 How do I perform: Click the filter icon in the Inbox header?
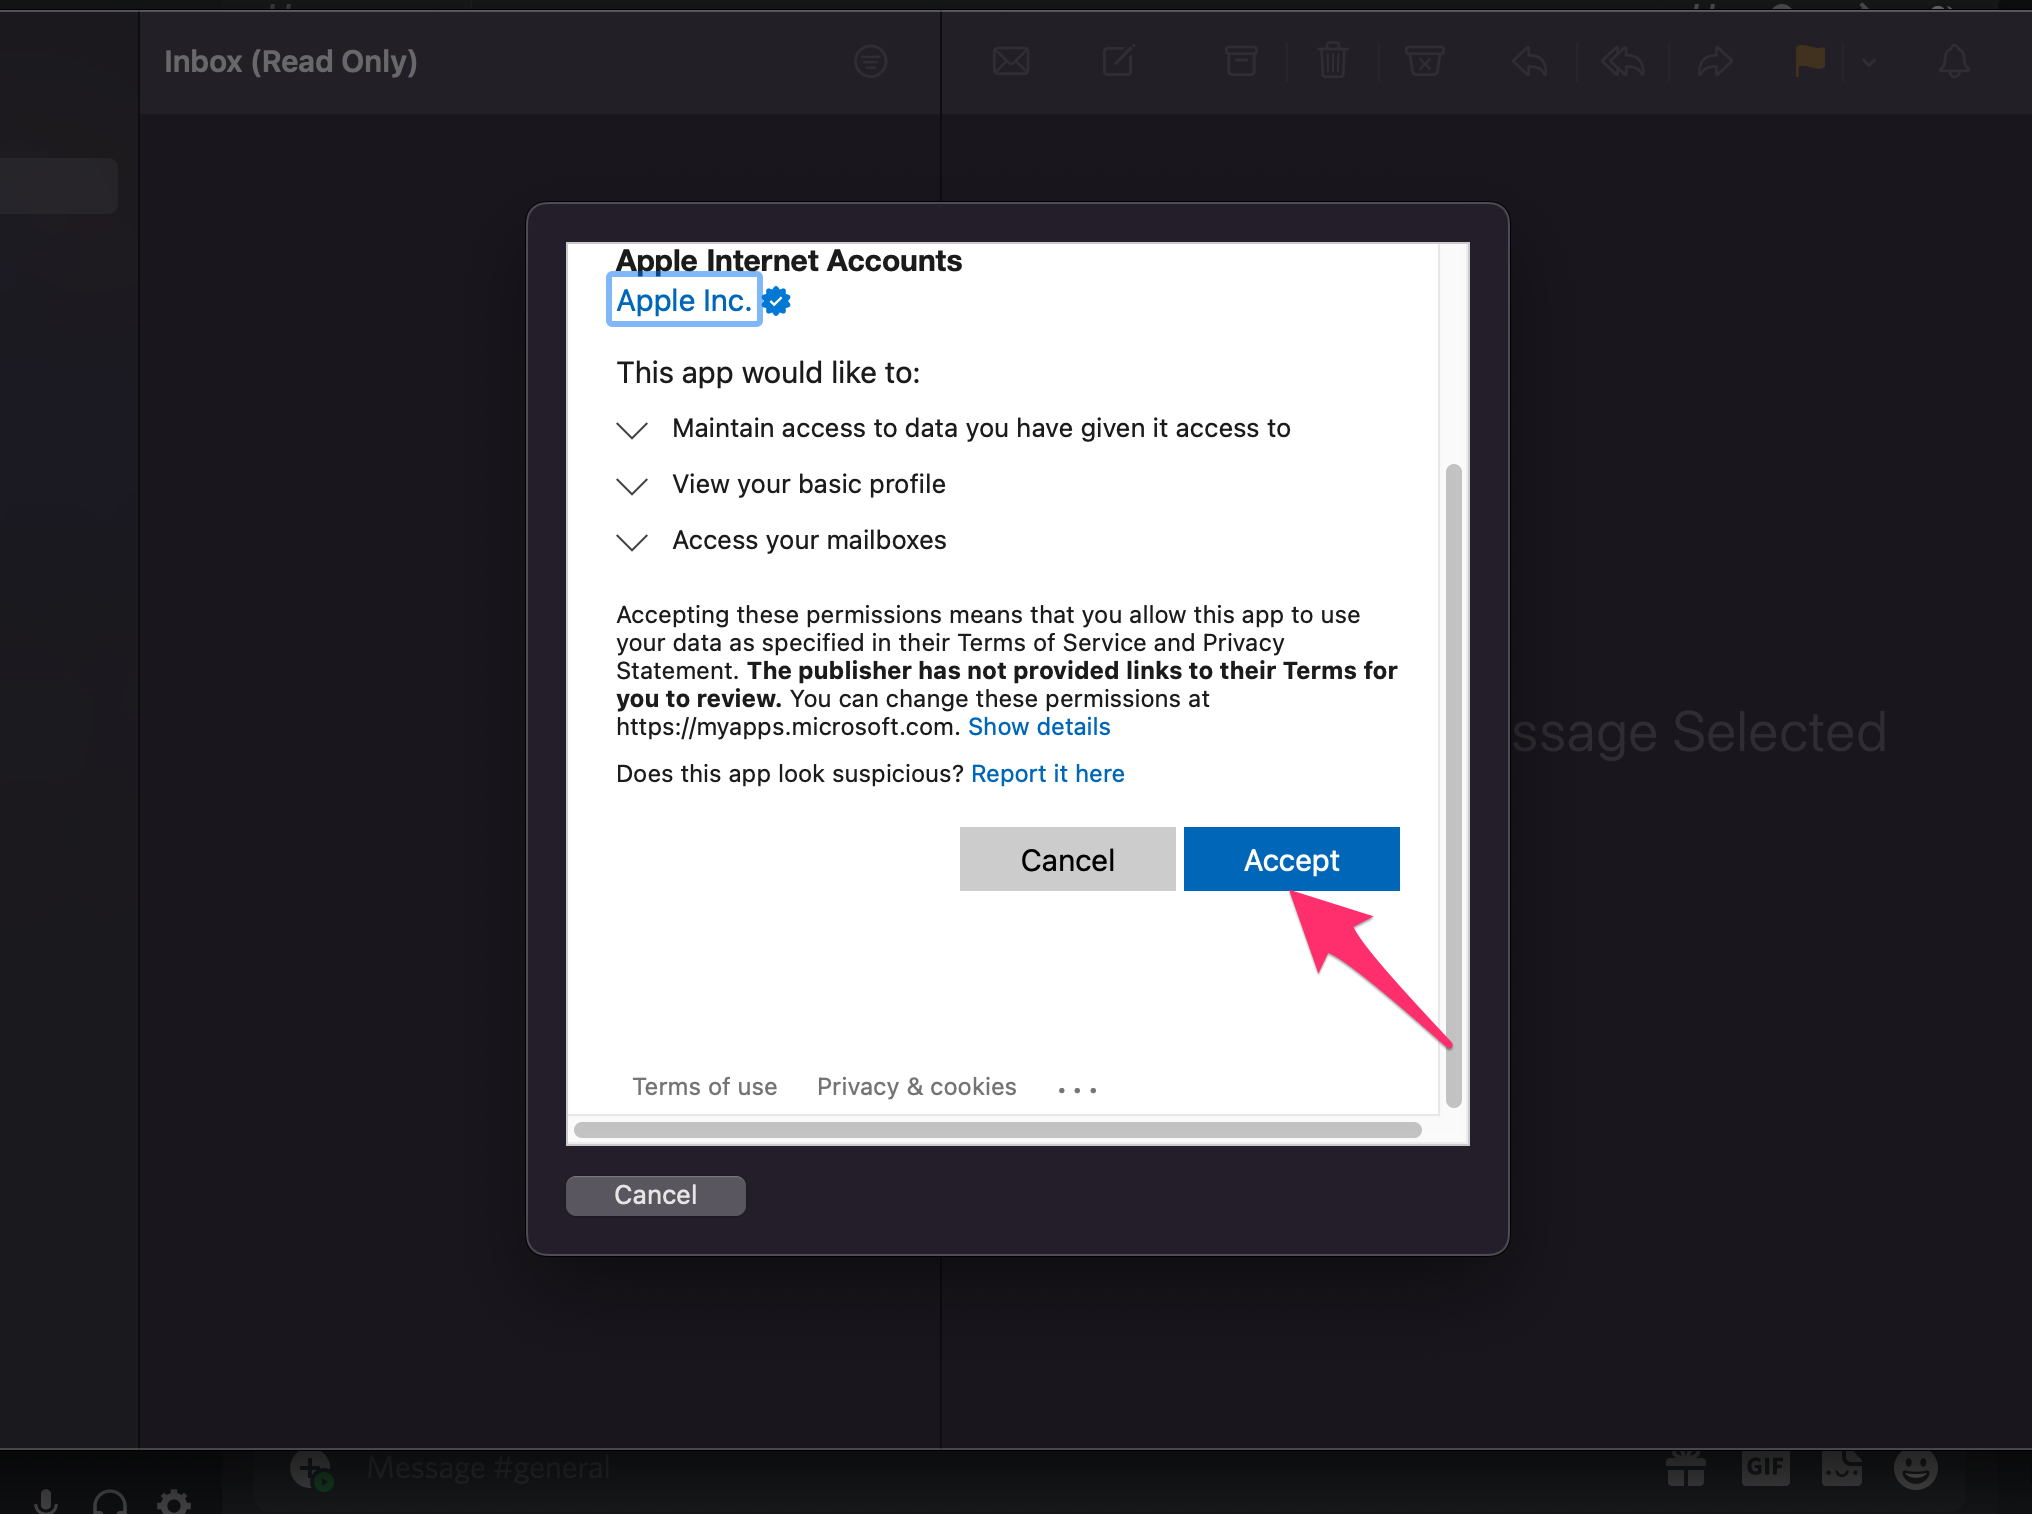click(871, 62)
